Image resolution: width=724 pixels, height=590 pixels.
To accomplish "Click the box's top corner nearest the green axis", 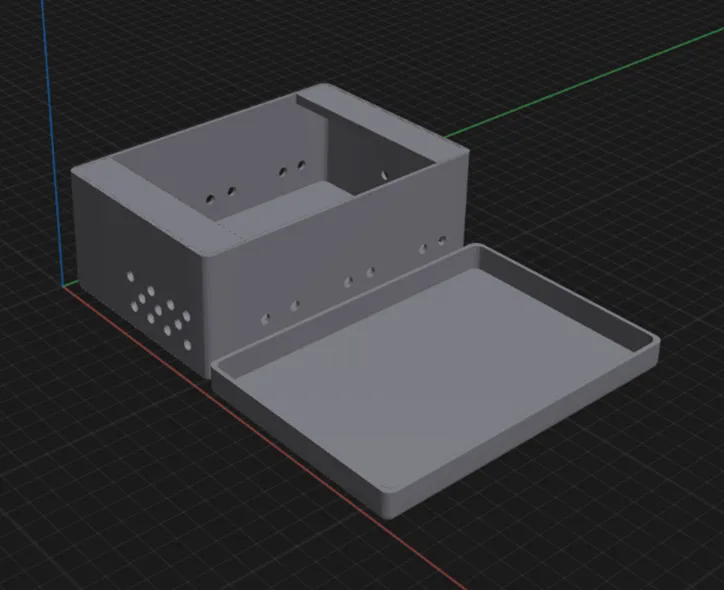I will [x=466, y=152].
